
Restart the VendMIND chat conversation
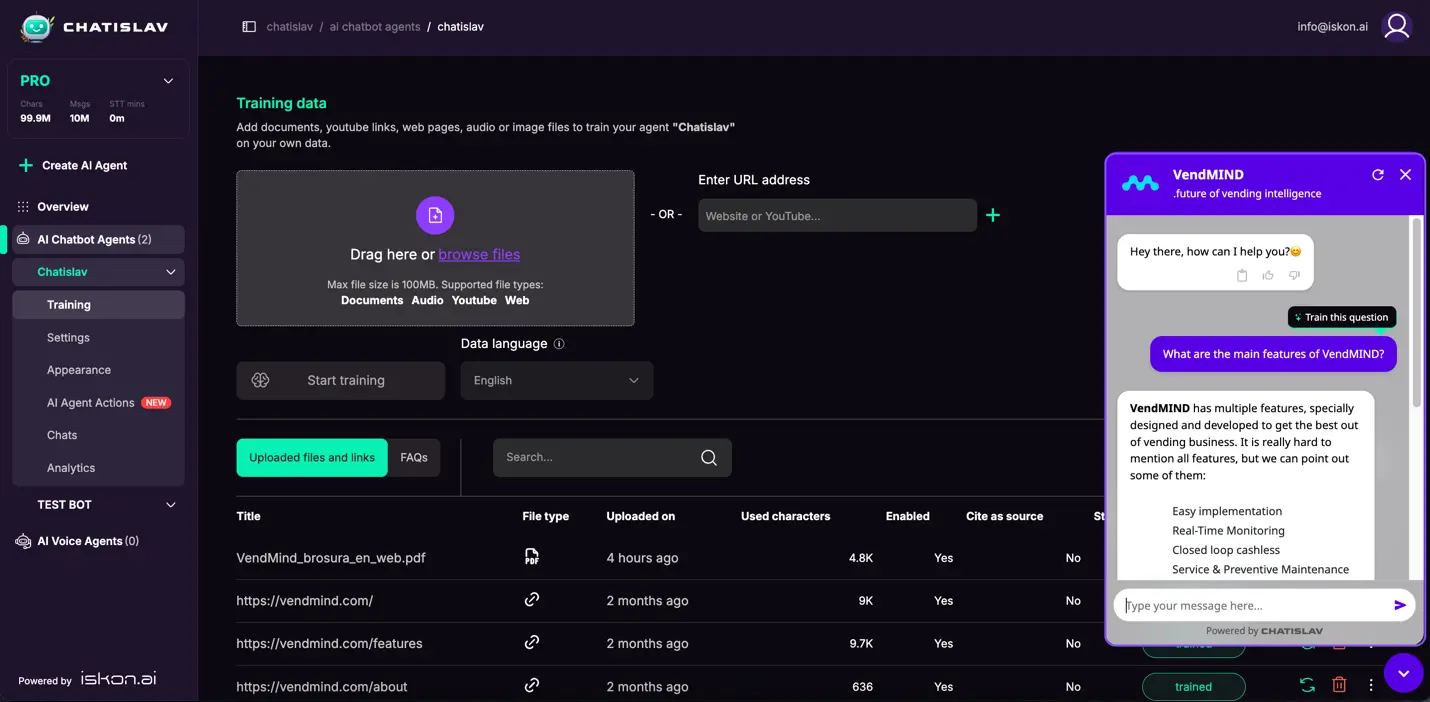(x=1377, y=174)
